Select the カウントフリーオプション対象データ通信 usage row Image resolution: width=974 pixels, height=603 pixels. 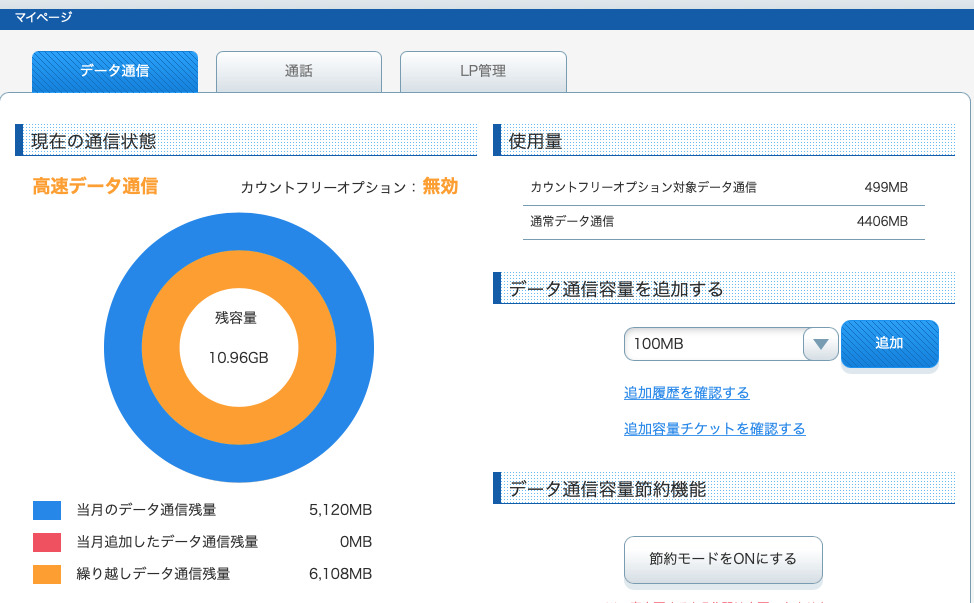pyautogui.click(x=718, y=187)
